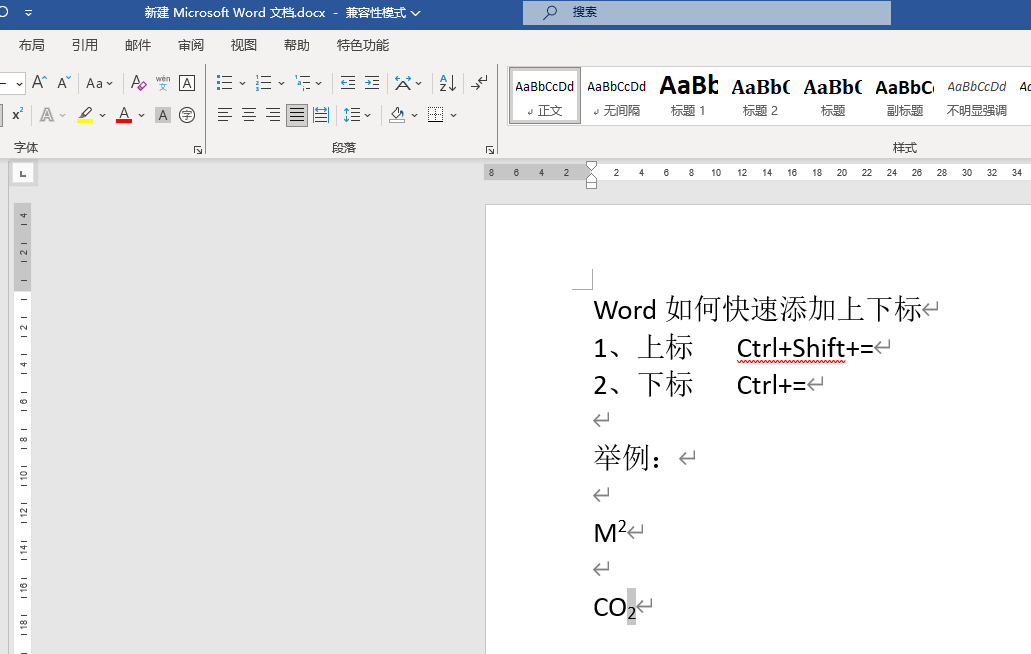1031x654 pixels.
Task: Place cursor after CO2 in the document
Action: 636,607
